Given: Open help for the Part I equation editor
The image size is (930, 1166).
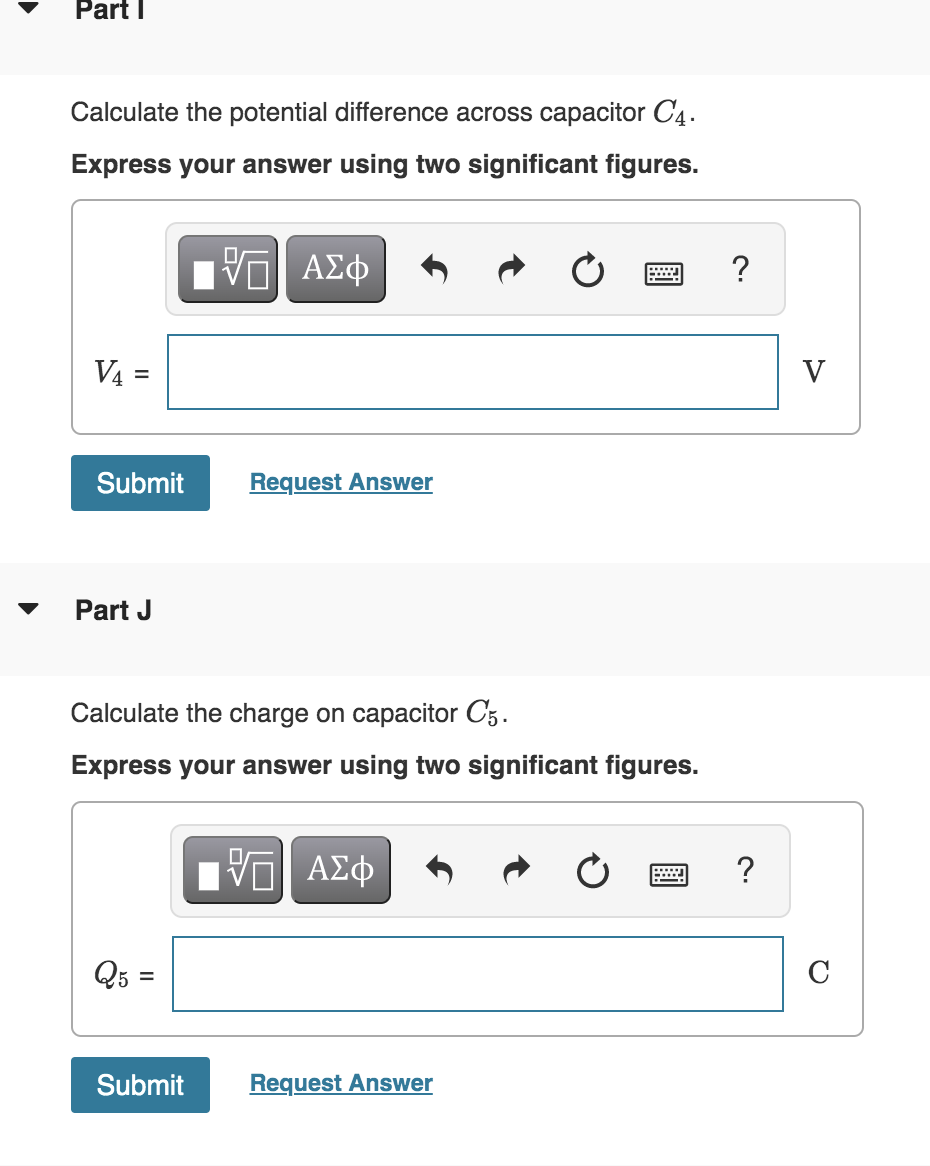Looking at the screenshot, I should tap(740, 268).
